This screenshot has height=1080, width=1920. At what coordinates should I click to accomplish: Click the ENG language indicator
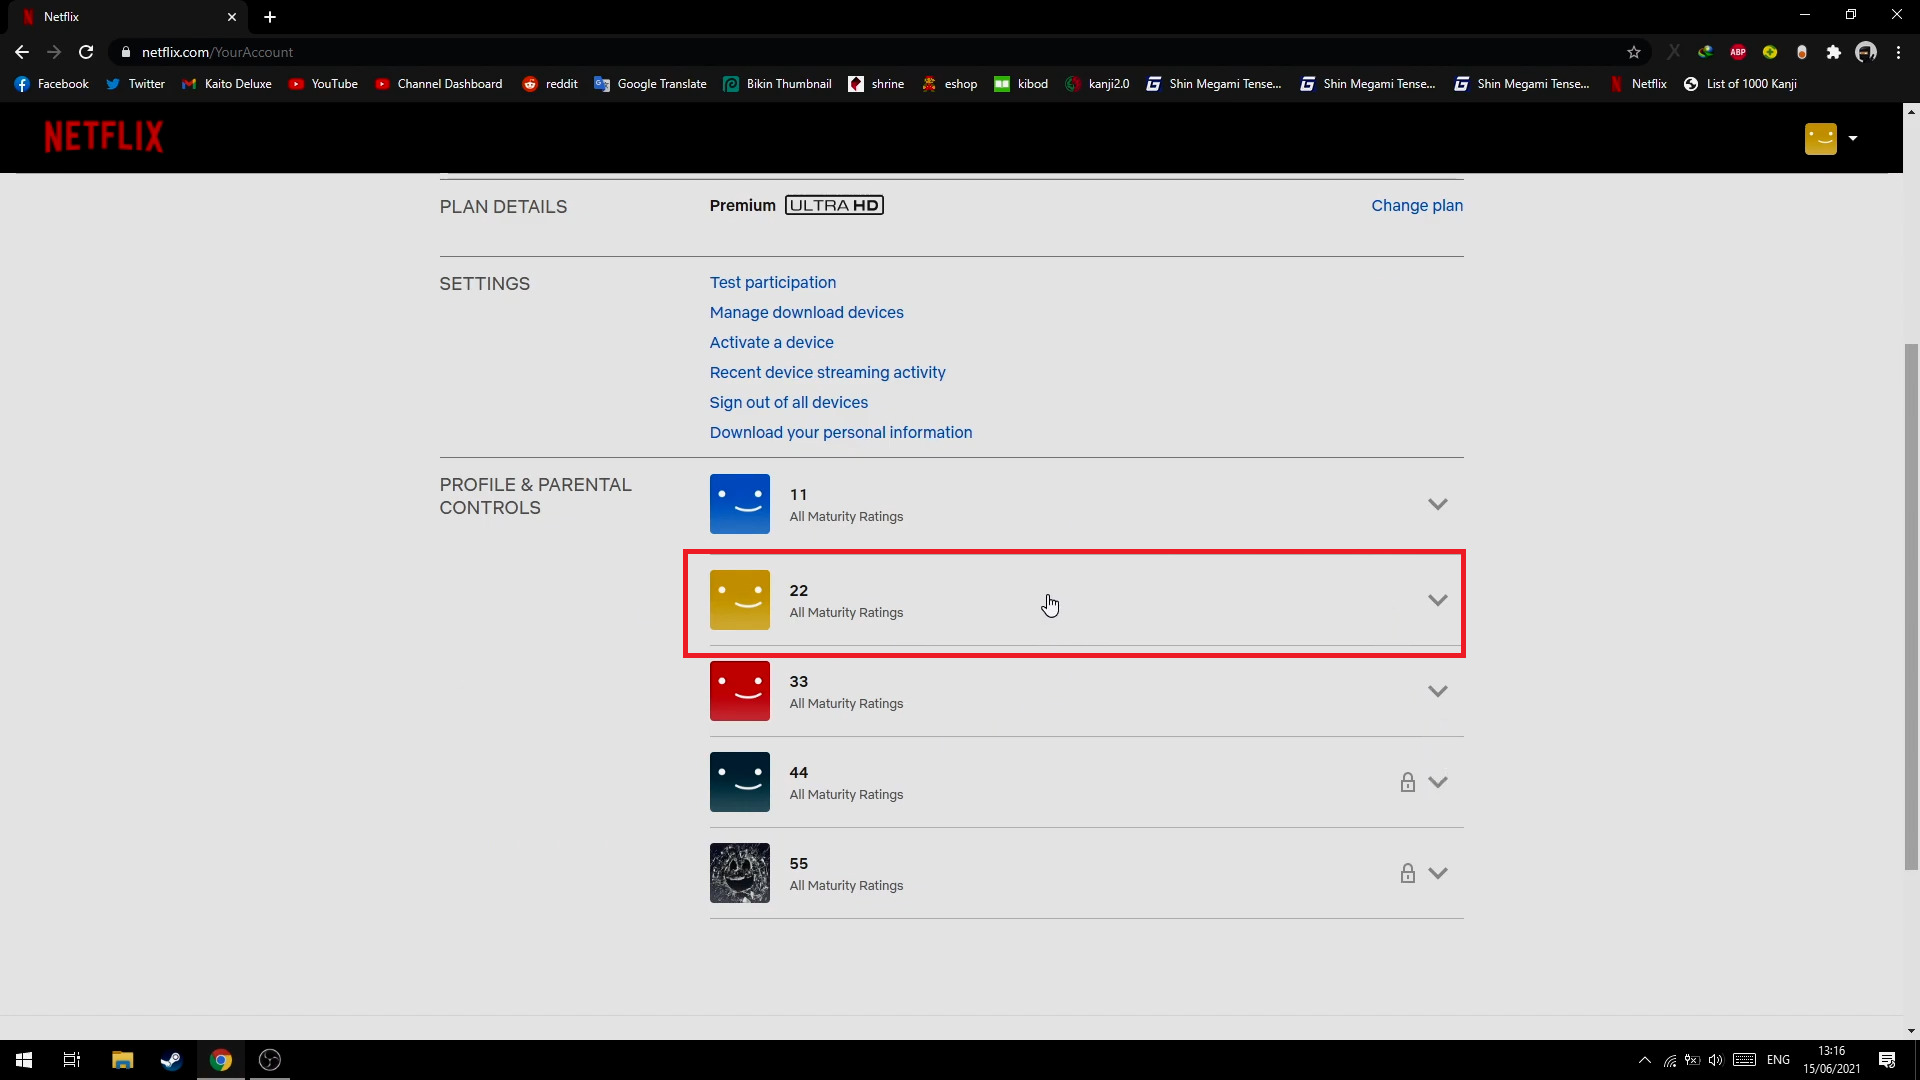pos(1778,1060)
